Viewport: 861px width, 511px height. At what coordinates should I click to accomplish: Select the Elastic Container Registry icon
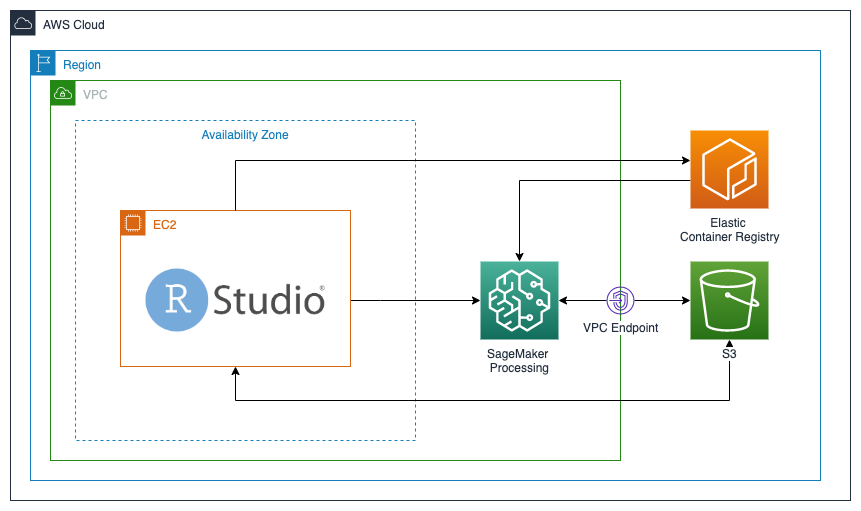coord(729,170)
